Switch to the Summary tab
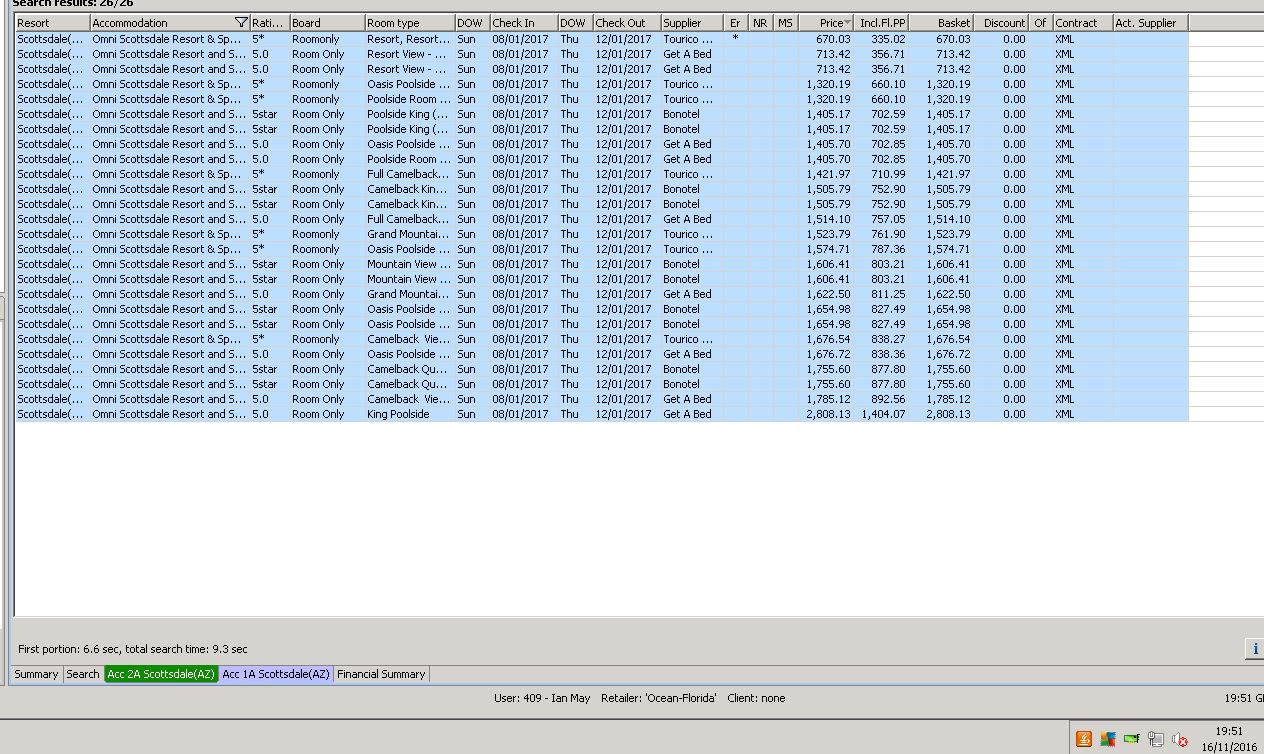 (36, 674)
